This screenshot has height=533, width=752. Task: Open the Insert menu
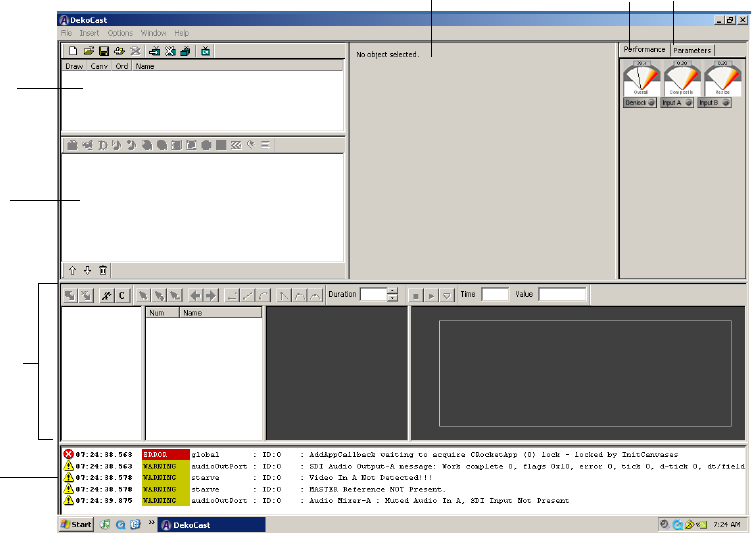(89, 33)
